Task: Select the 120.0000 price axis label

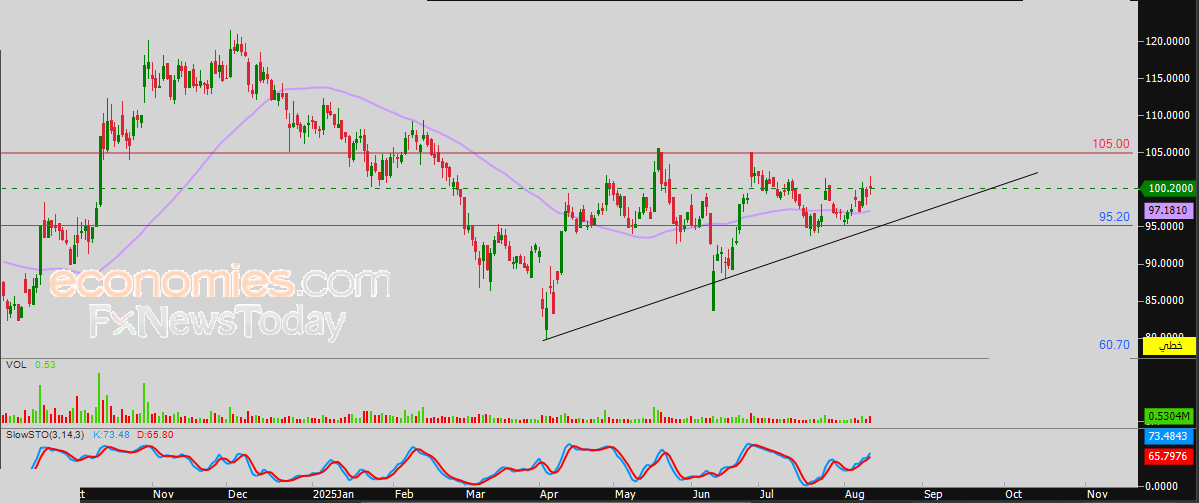Action: tap(1169, 41)
